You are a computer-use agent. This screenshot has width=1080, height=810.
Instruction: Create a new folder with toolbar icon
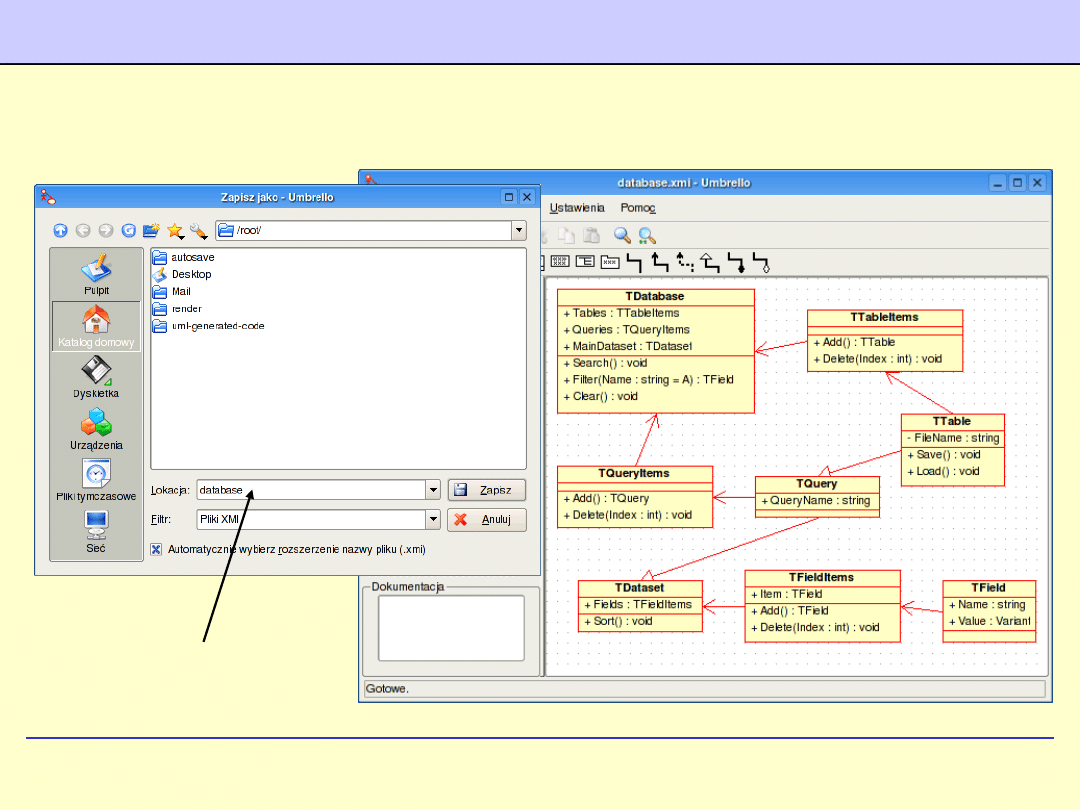152,231
